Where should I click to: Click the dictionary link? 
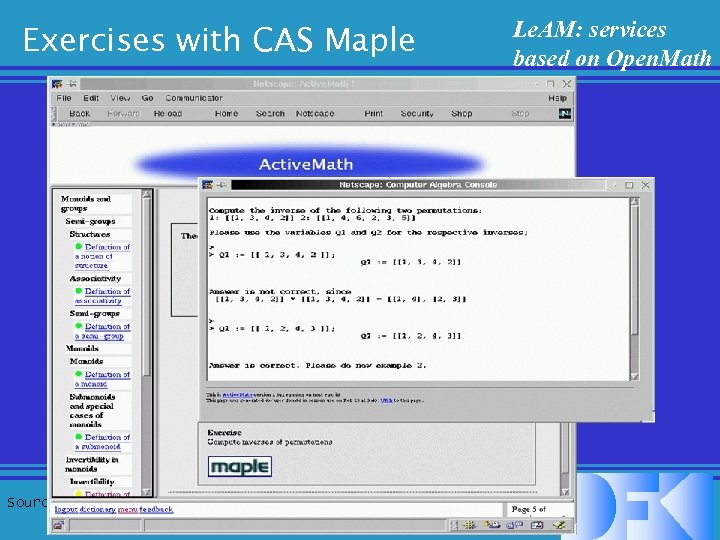click(x=98, y=509)
